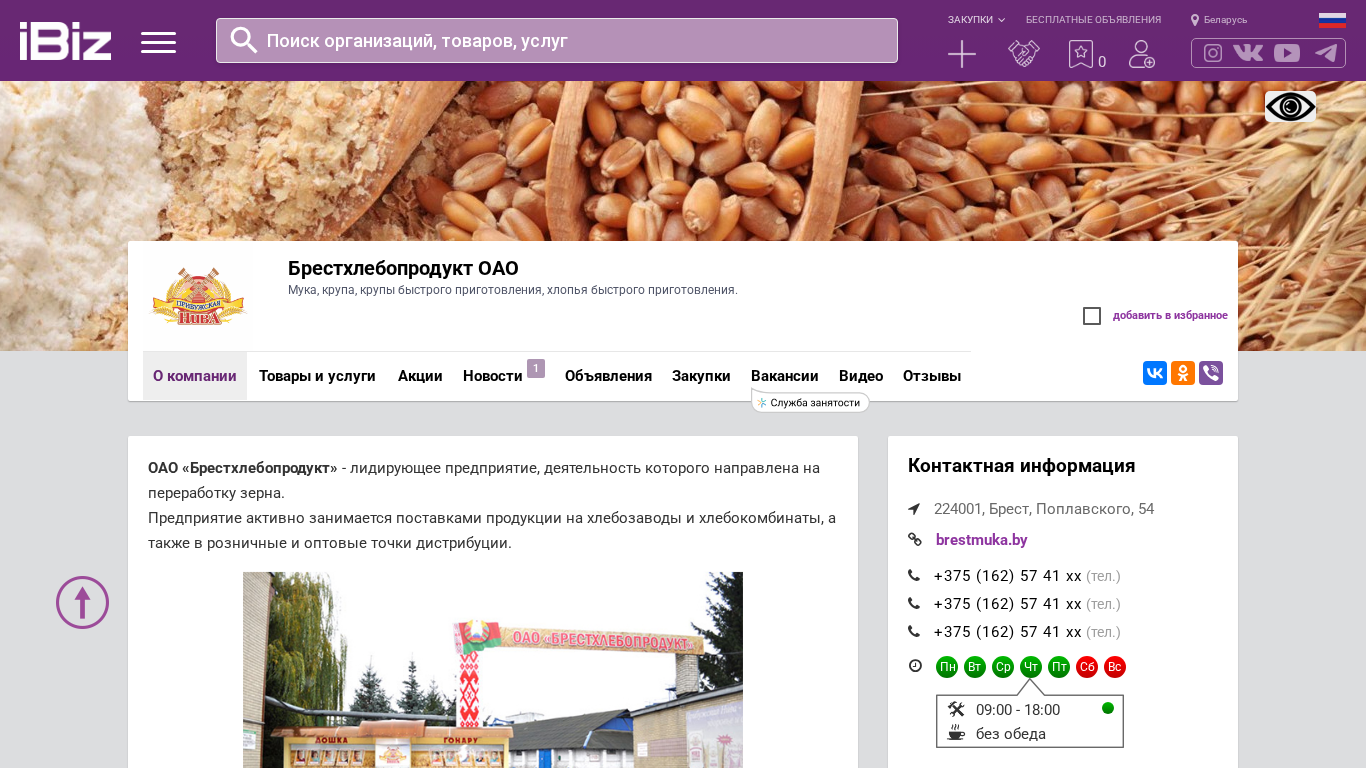The width and height of the screenshot is (1366, 768).
Task: Toggle accessibility eye view
Action: click(x=1290, y=107)
